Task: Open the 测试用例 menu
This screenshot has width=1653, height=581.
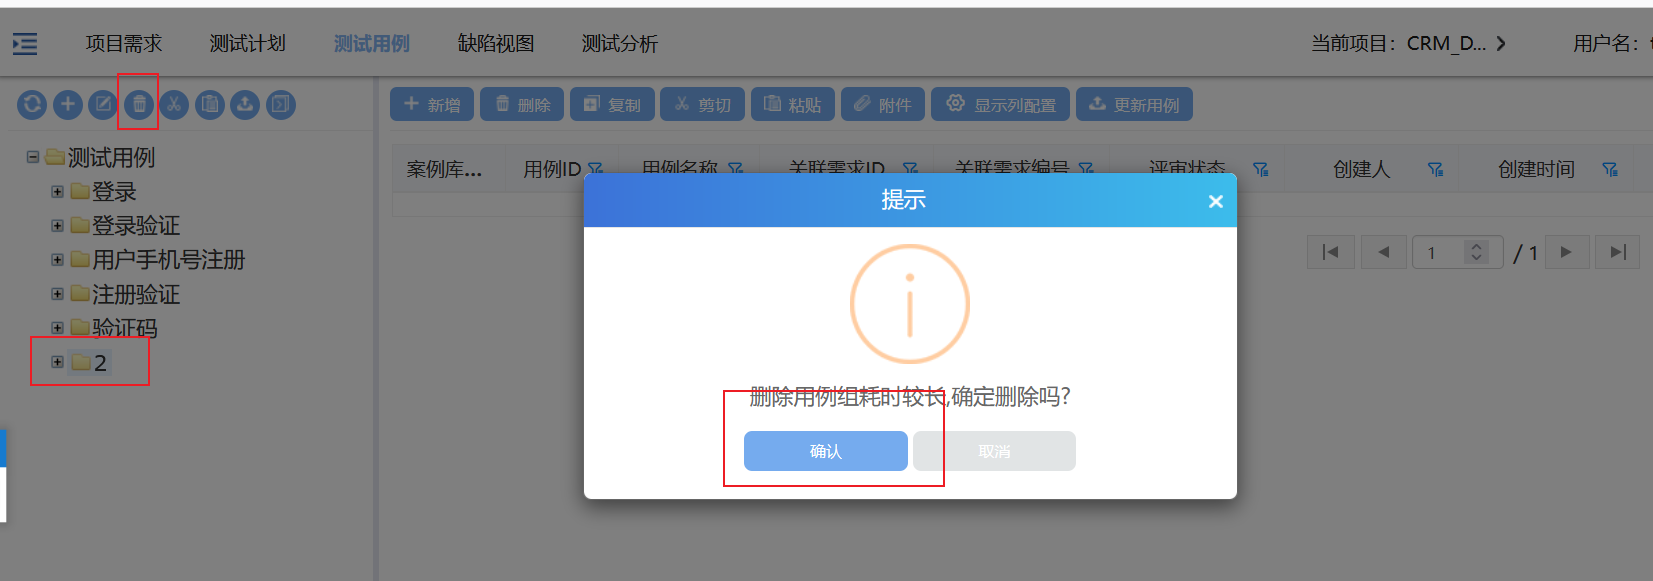Action: pyautogui.click(x=371, y=43)
